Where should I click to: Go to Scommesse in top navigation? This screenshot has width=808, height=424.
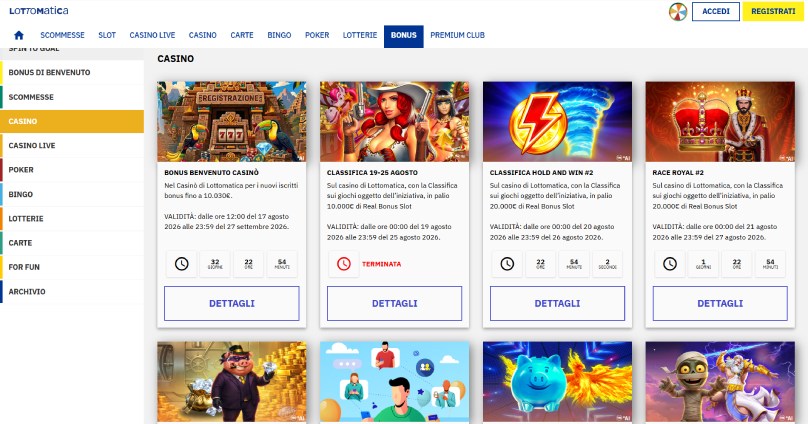coord(62,35)
